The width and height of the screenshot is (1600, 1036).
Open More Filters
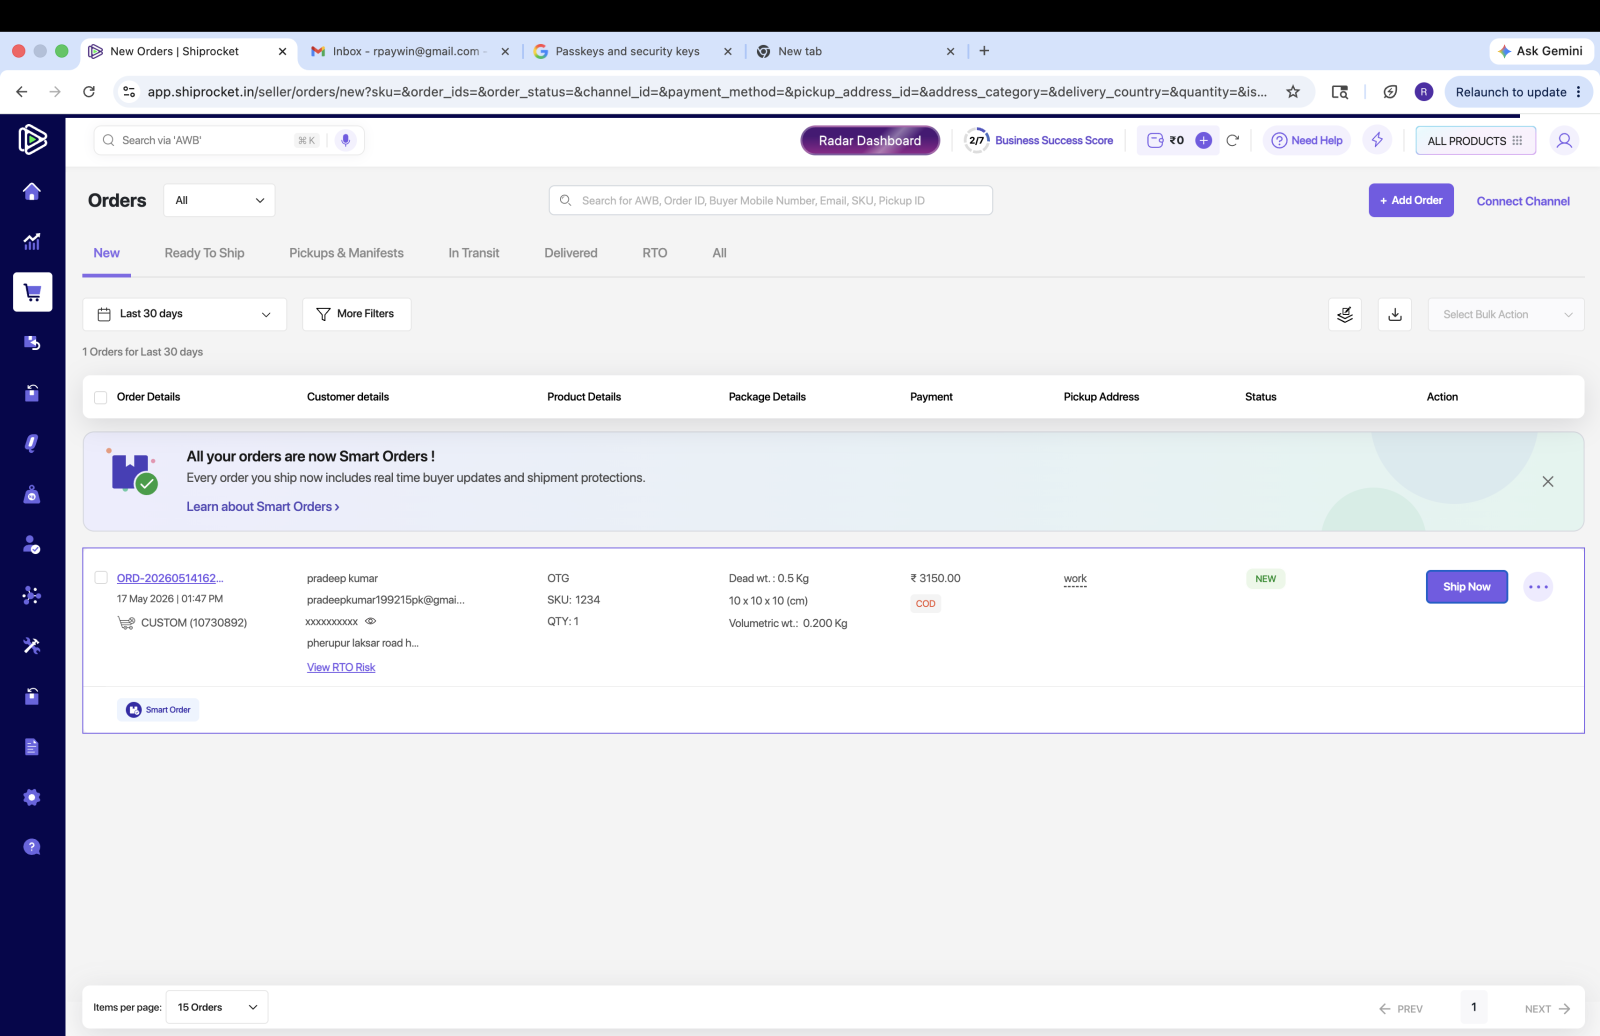click(x=356, y=314)
